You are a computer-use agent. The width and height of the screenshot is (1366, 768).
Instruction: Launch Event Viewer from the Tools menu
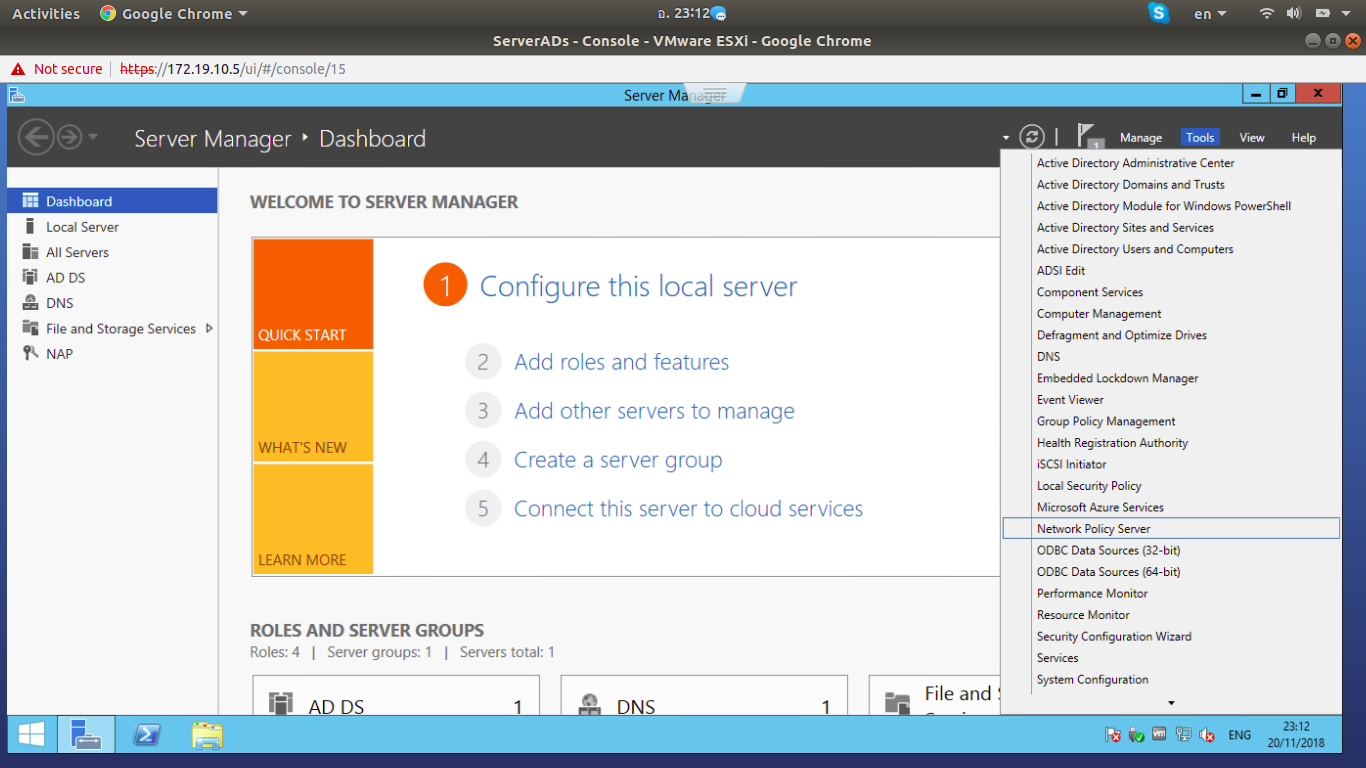tap(1171, 399)
